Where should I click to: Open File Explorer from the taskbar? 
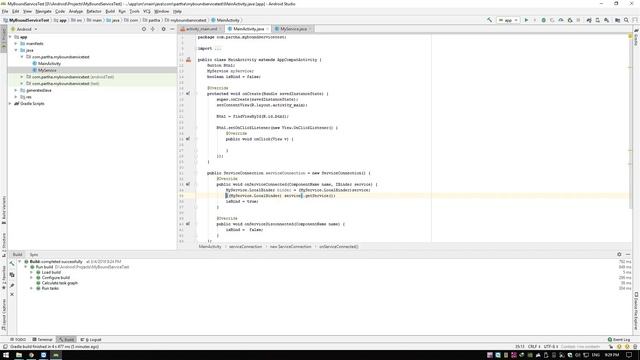point(19,355)
